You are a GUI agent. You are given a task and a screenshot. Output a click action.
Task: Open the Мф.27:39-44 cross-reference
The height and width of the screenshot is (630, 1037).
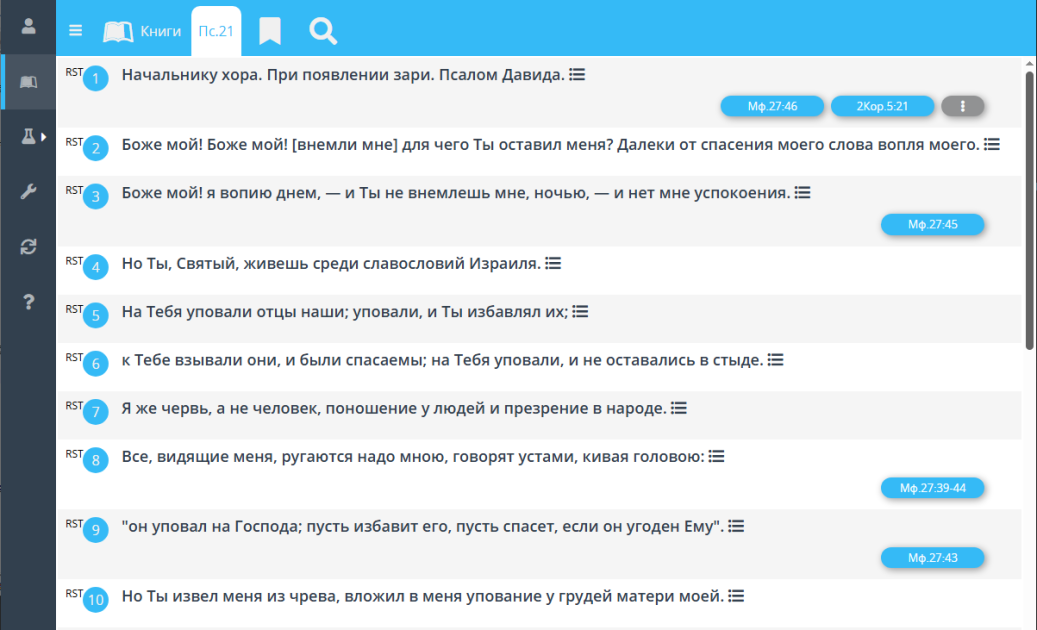click(933, 488)
